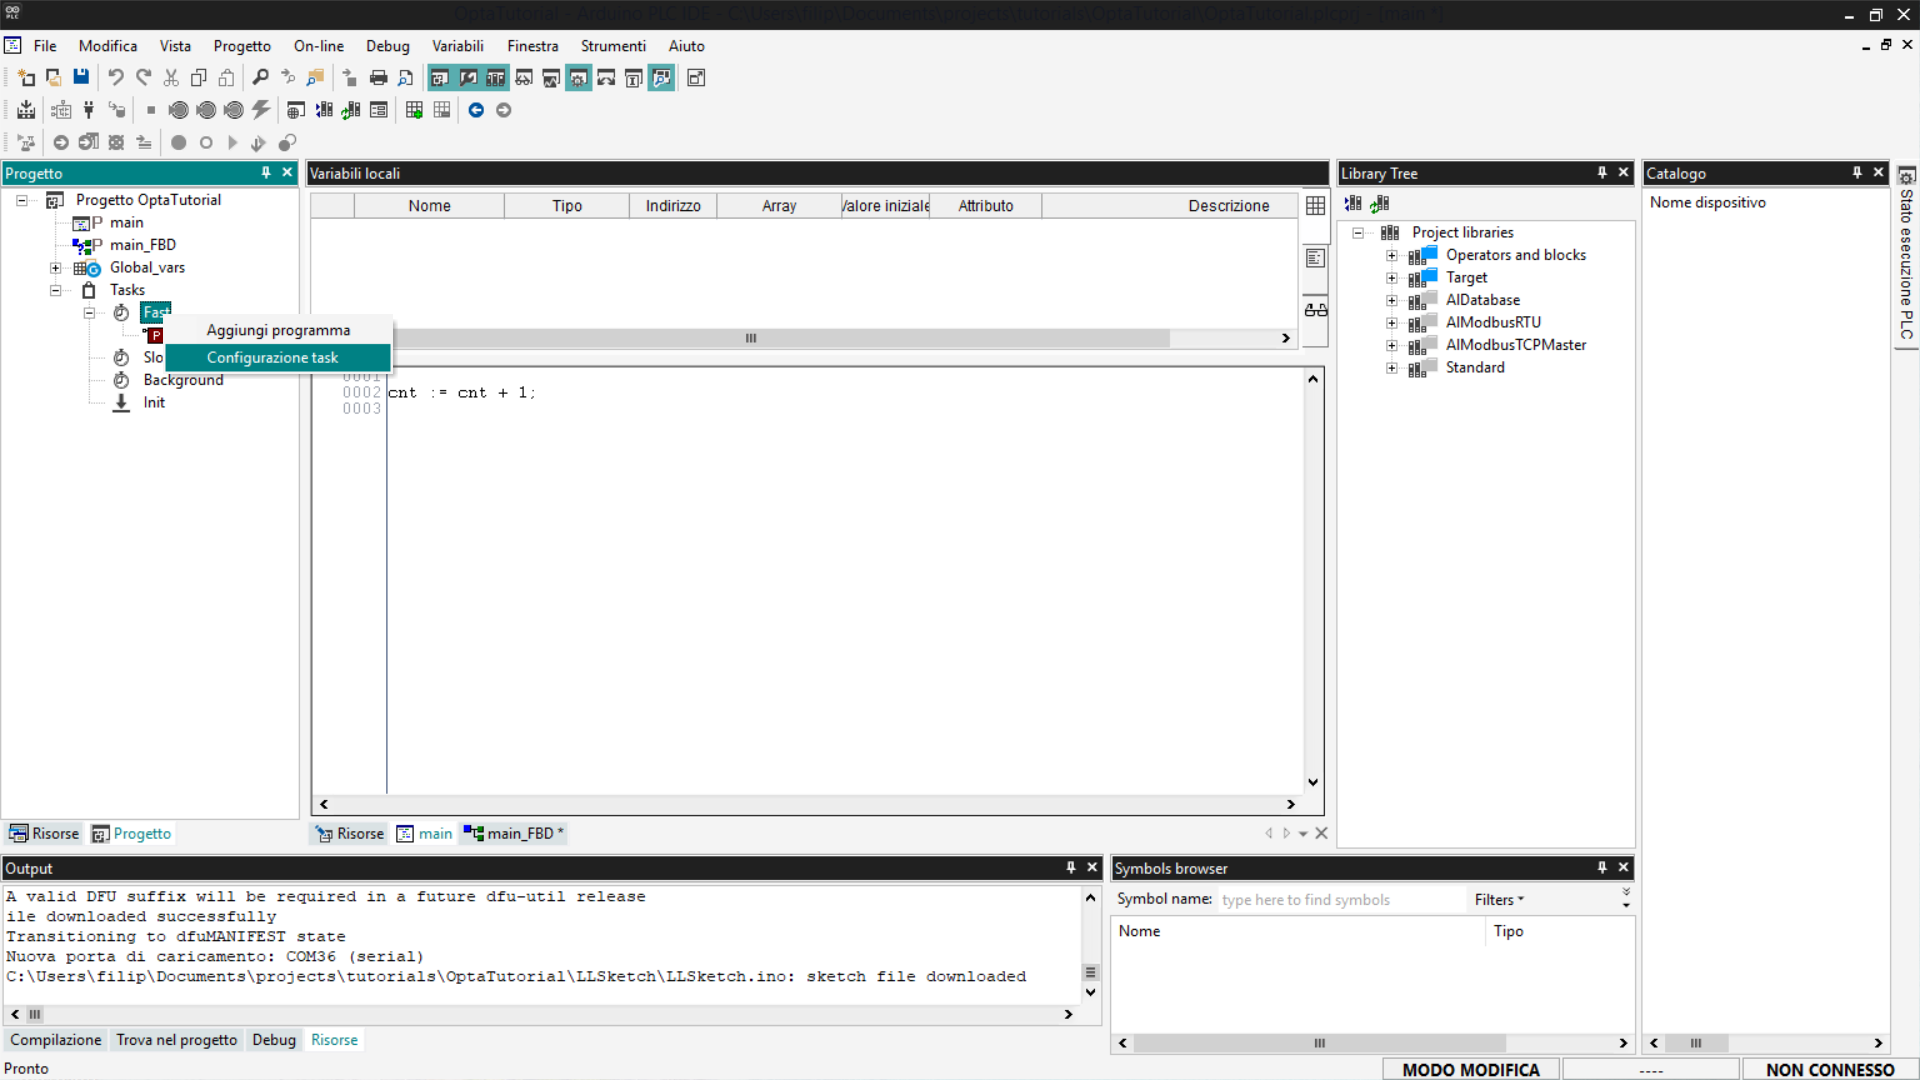Click the Undo arrow icon
Image resolution: width=1920 pixels, height=1080 pixels.
116,78
